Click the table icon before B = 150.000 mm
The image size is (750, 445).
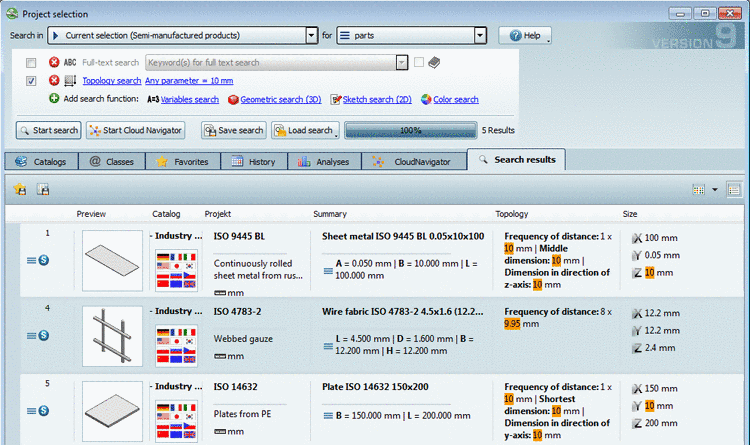[328, 416]
